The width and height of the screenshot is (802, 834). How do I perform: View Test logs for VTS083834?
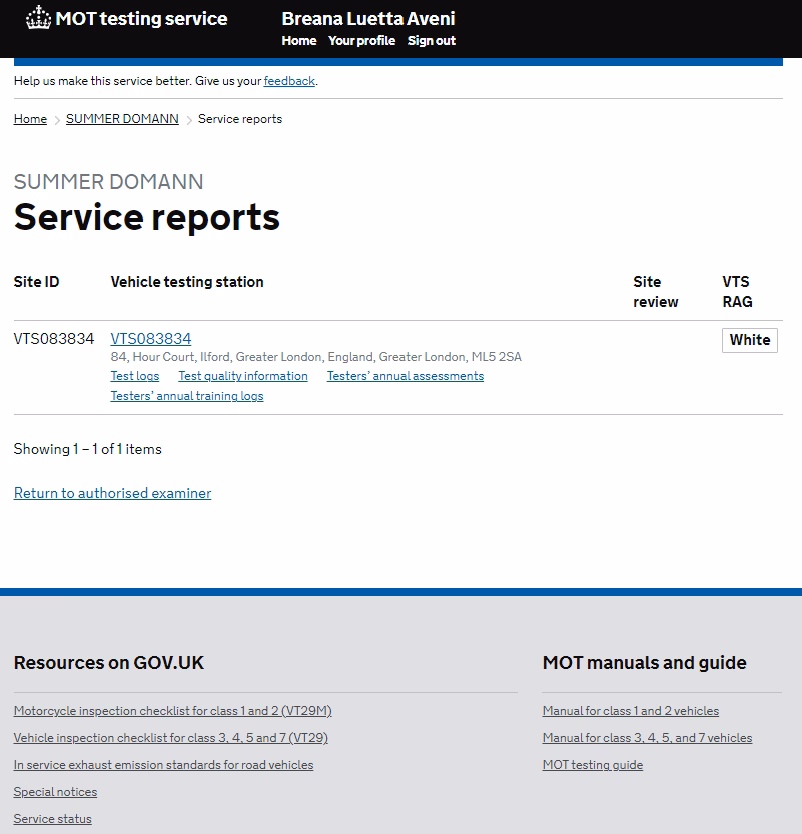tap(134, 375)
